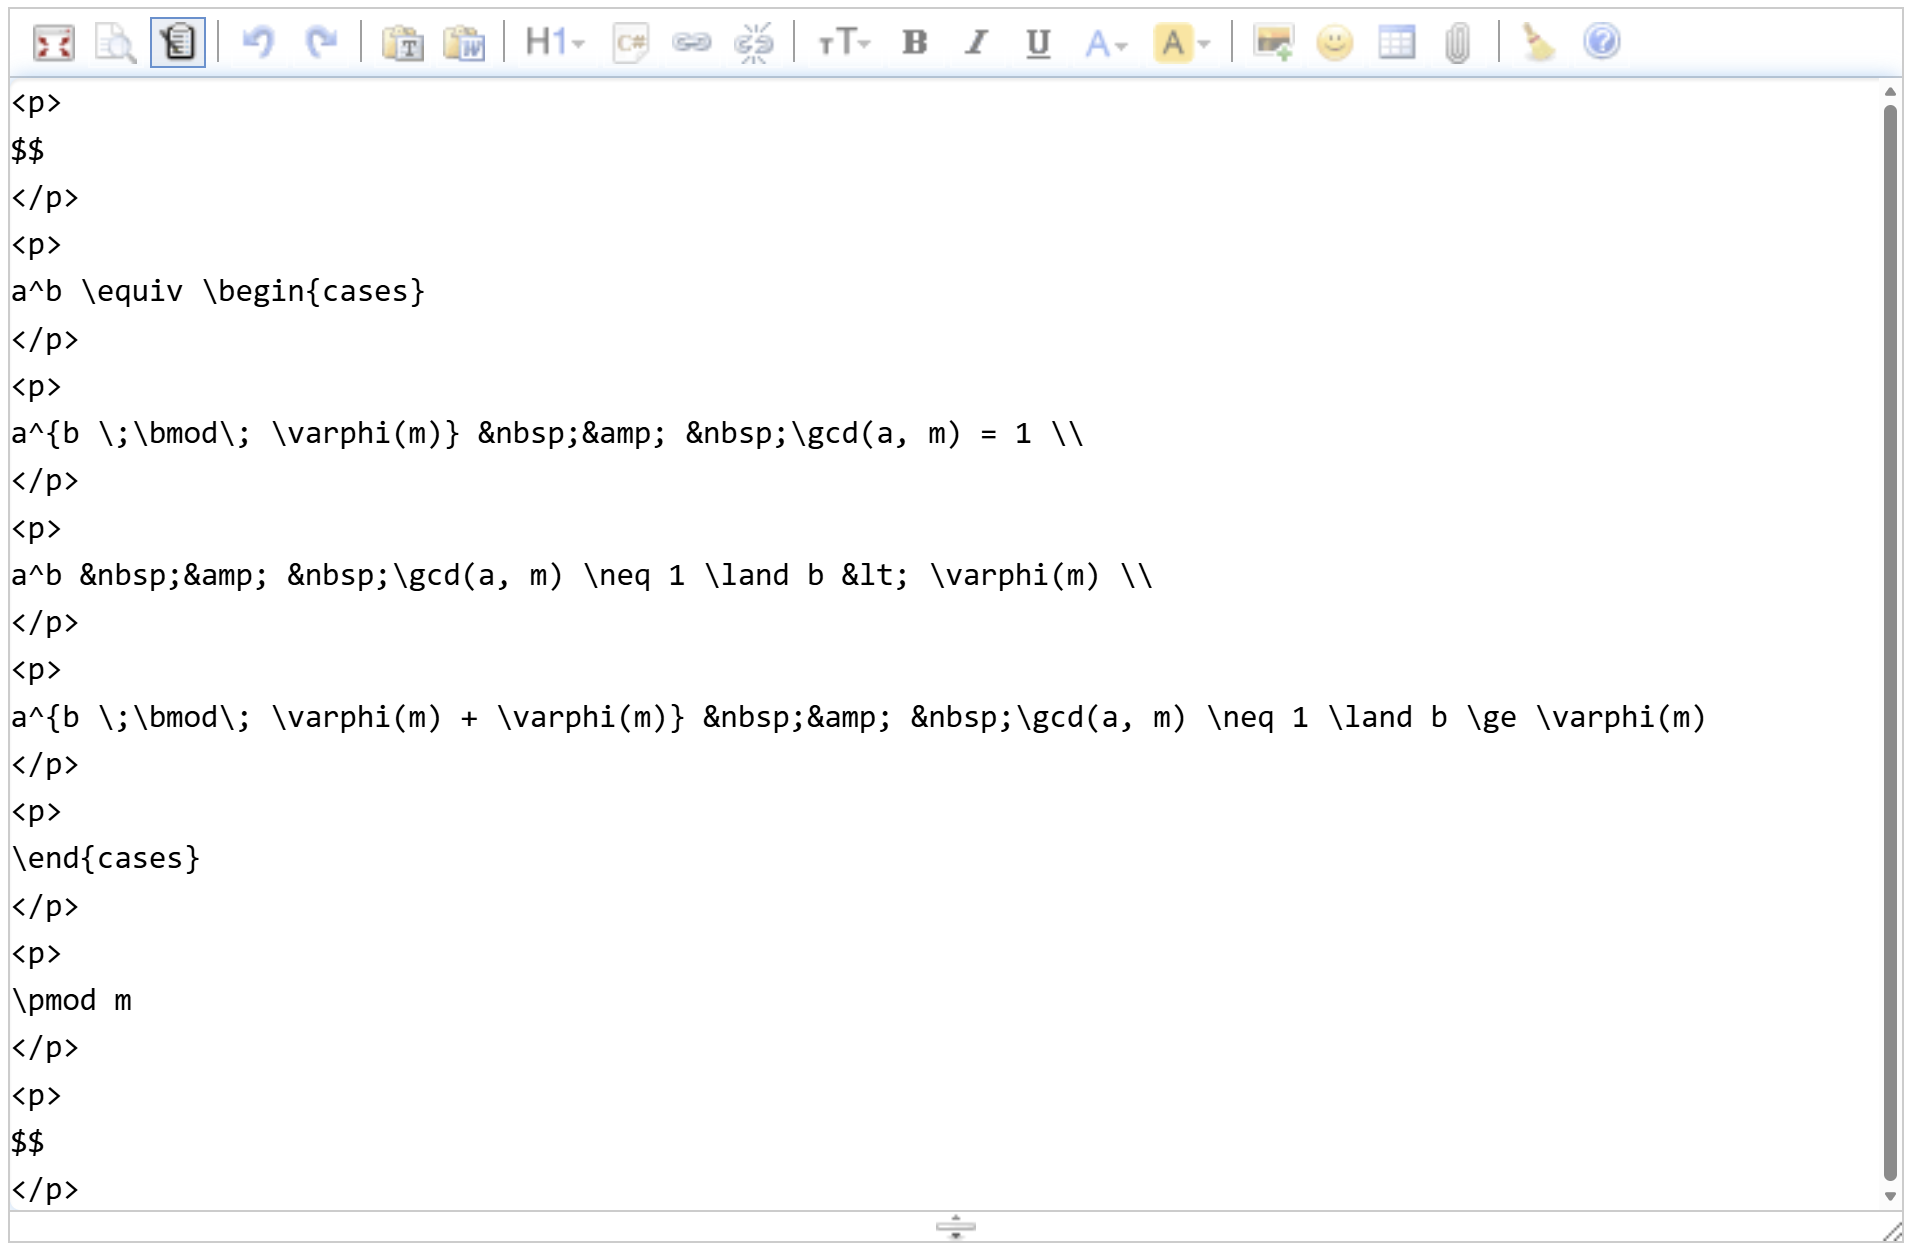This screenshot has height=1248, width=1911.
Task: Insert a code snippet block
Action: tap(631, 43)
